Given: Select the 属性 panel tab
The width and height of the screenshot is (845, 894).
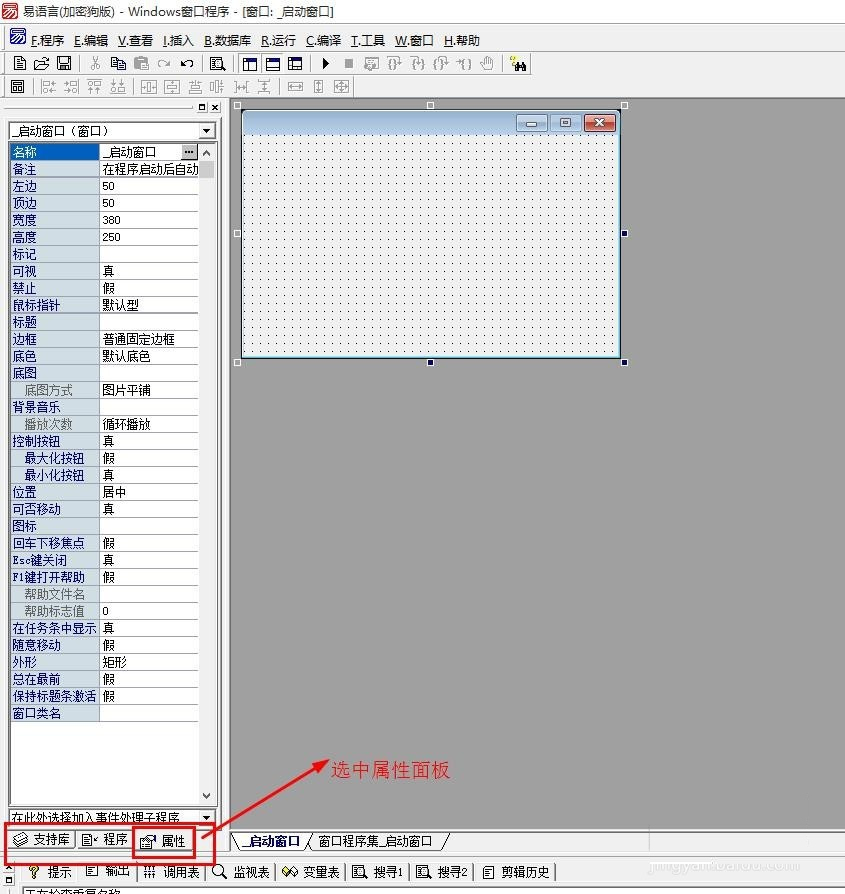Looking at the screenshot, I should (163, 841).
